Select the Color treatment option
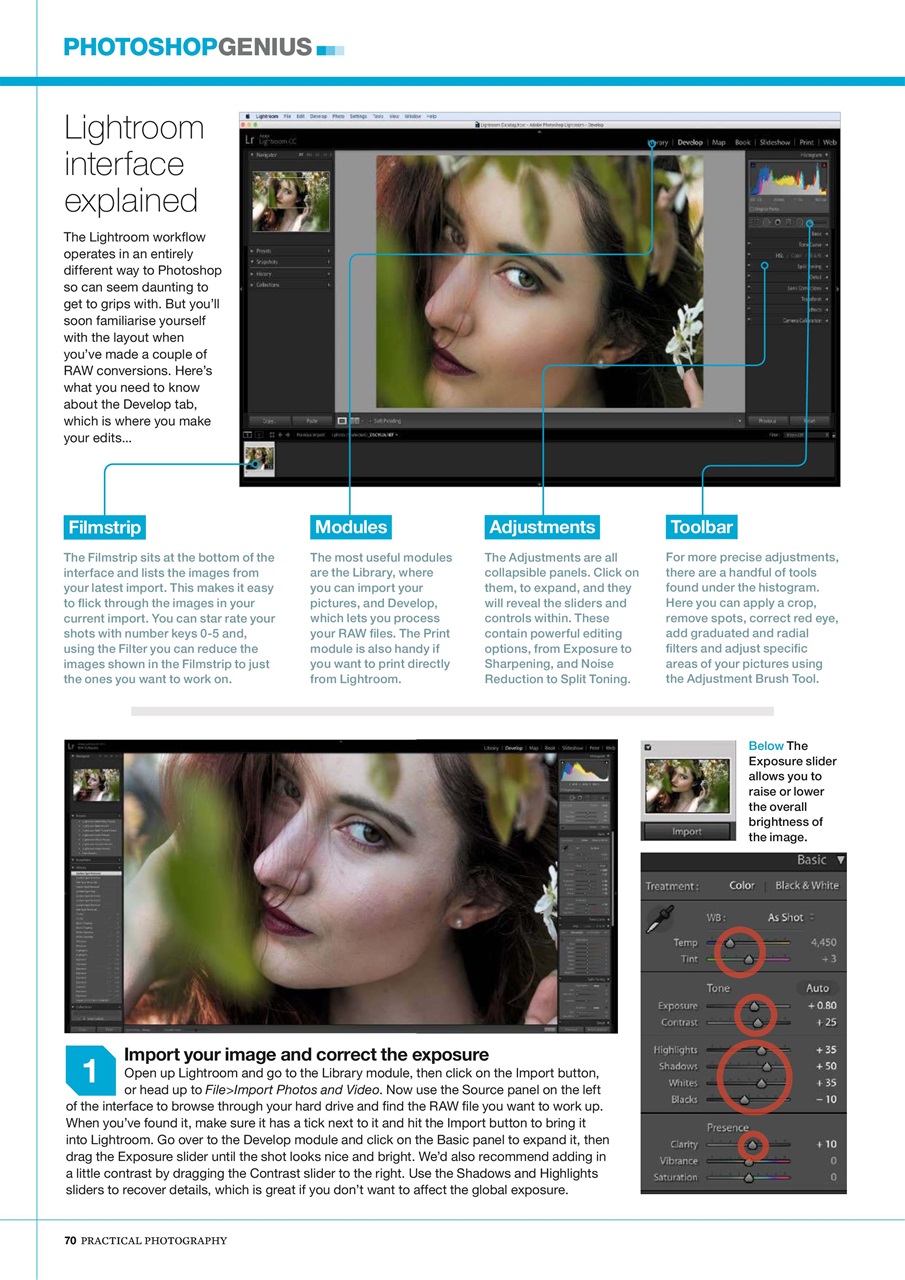Image resolution: width=905 pixels, height=1280 pixels. 742,885
